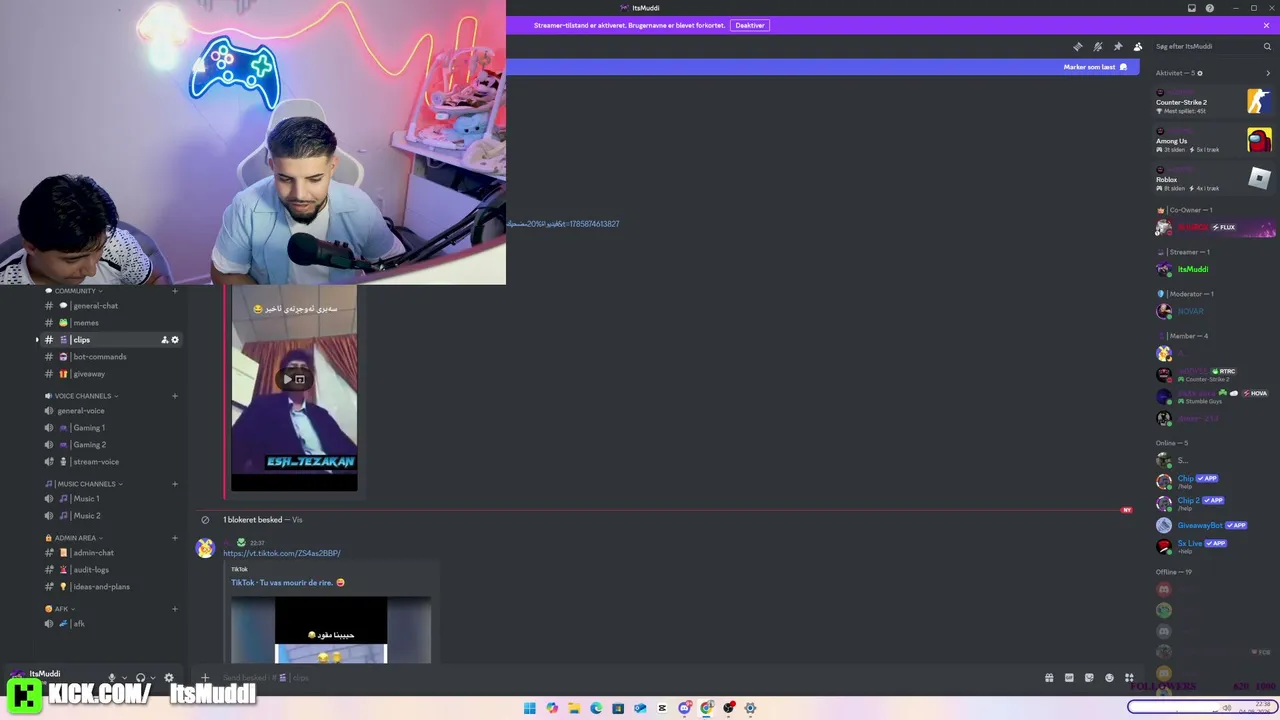The width and height of the screenshot is (1280, 720).
Task: Collapse the COMMUNITY category
Action: tap(74, 291)
